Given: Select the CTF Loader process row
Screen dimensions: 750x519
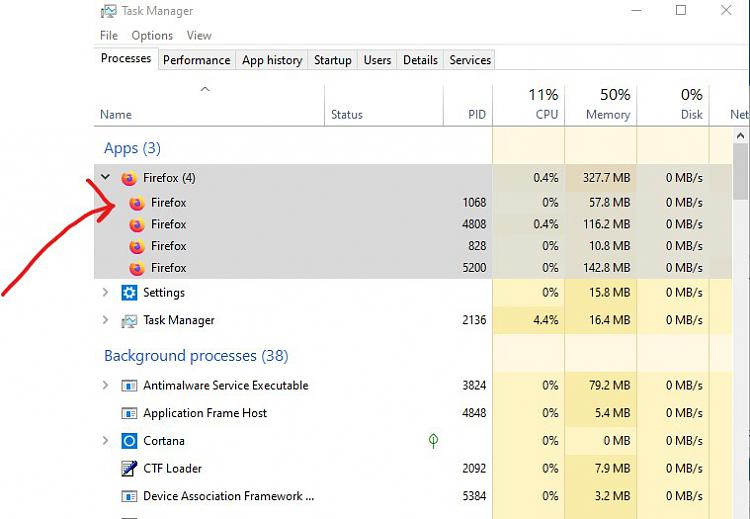Looking at the screenshot, I should pos(413,468).
